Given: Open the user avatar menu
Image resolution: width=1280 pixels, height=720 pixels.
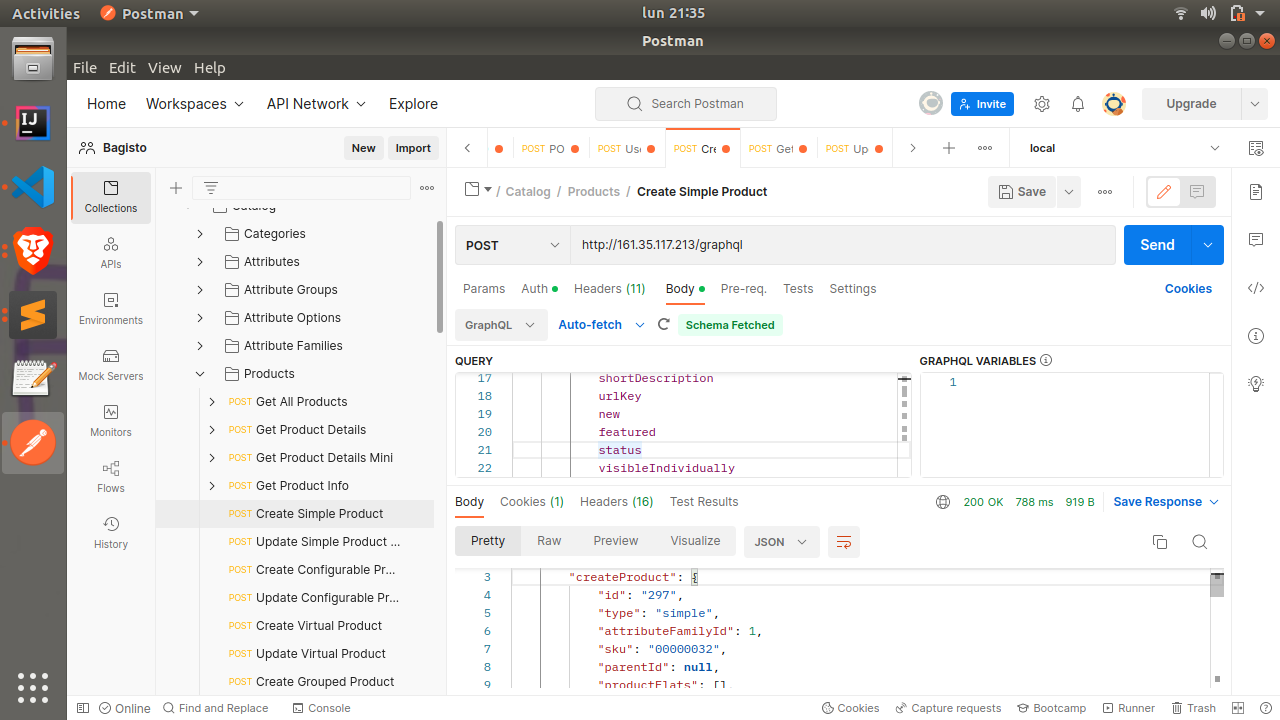Looking at the screenshot, I should (1114, 104).
